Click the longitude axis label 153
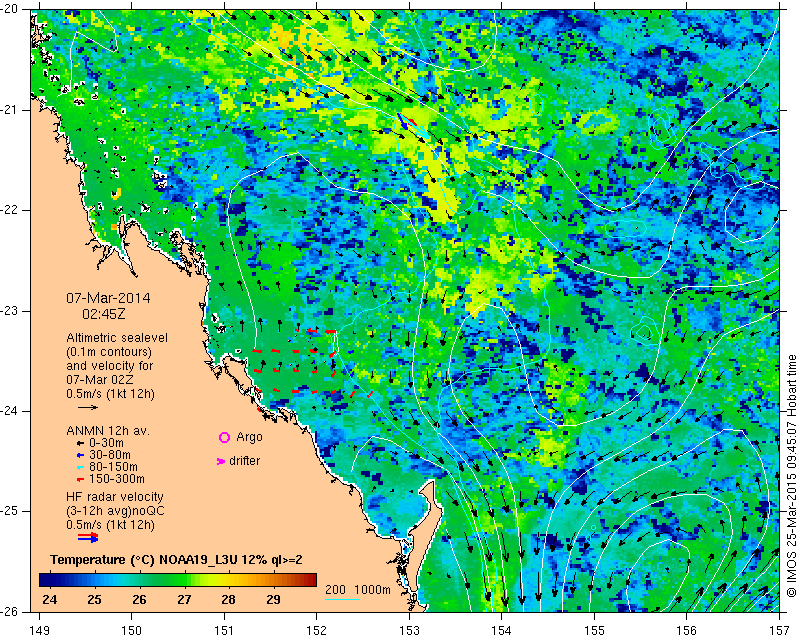The height and width of the screenshot is (640, 800). tap(409, 631)
